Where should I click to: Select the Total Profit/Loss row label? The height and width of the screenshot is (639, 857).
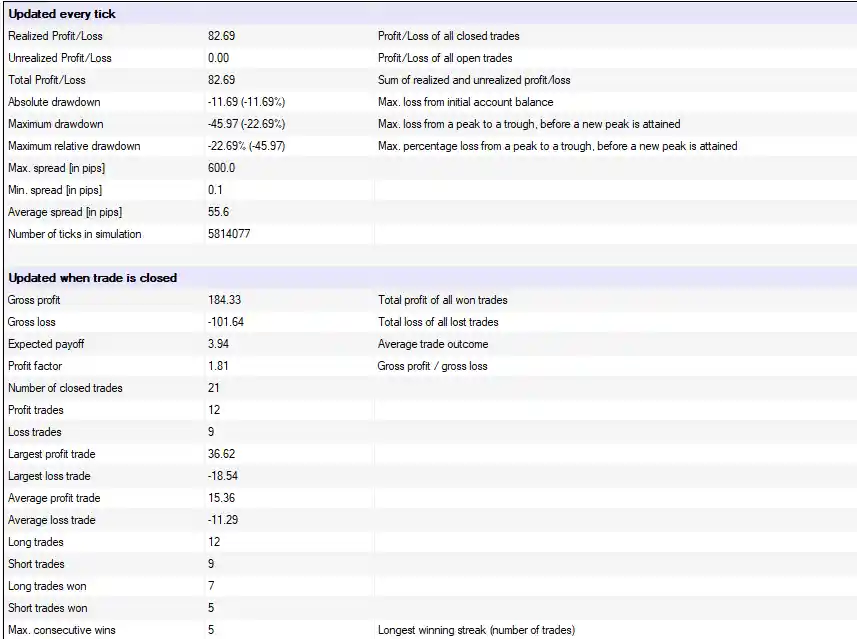pos(47,80)
